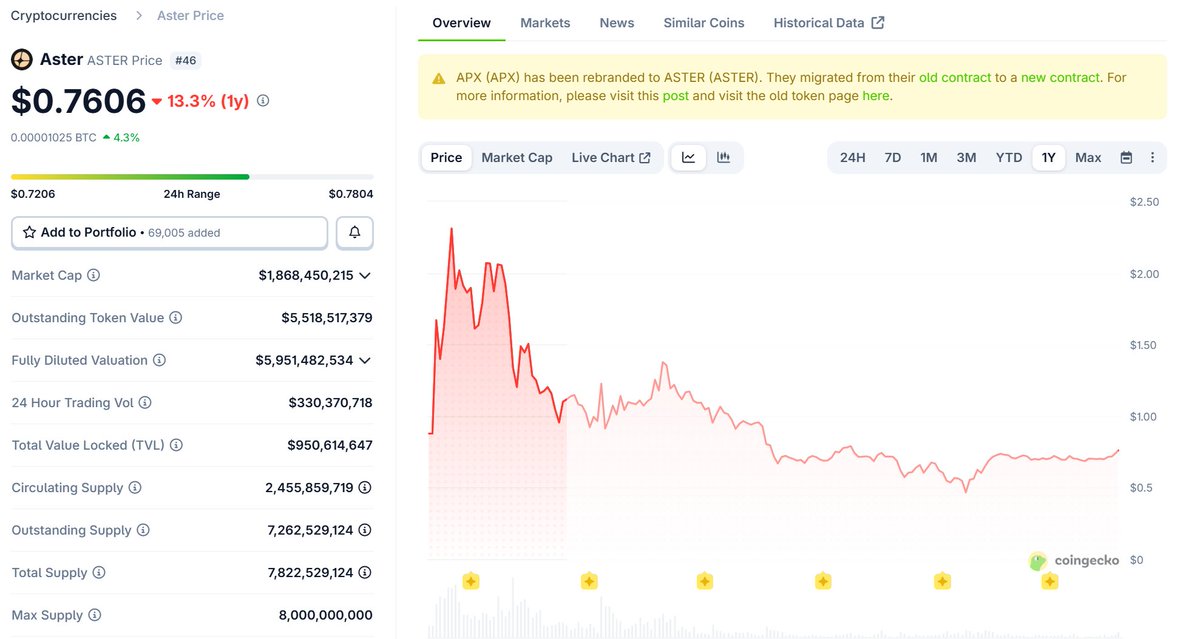Click the last yellow news marker under chart
Image resolution: width=1200 pixels, height=639 pixels.
pyautogui.click(x=1049, y=581)
